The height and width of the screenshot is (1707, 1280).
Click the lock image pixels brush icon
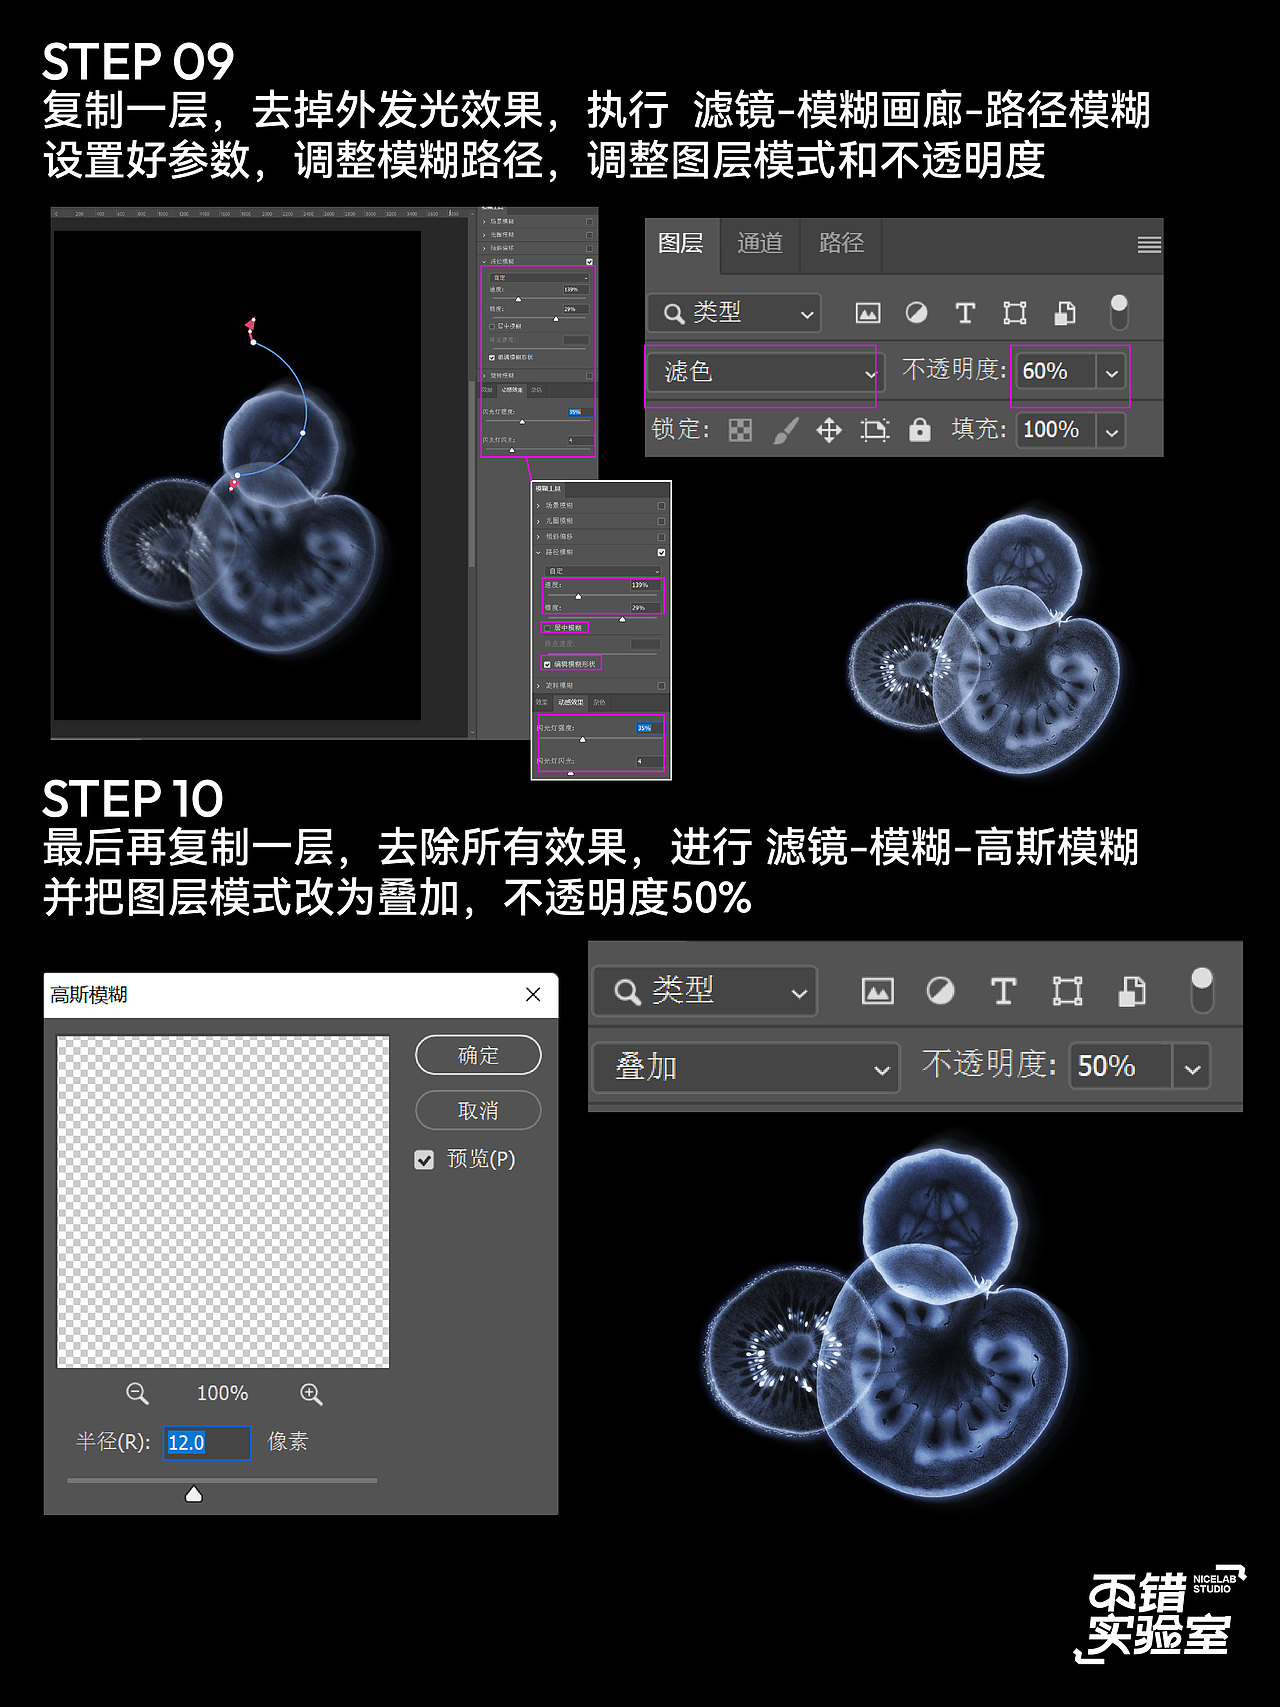click(786, 430)
